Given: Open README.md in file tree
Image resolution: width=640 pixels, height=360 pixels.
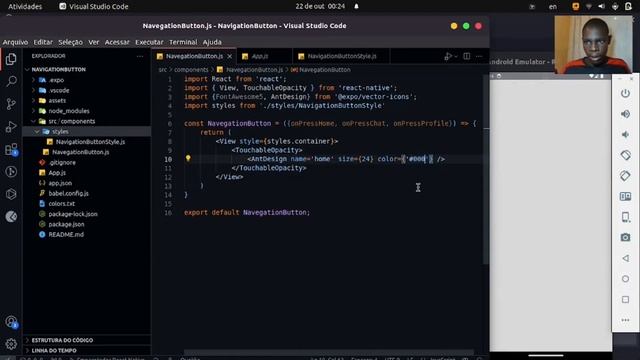Looking at the screenshot, I should pyautogui.click(x=66, y=234).
